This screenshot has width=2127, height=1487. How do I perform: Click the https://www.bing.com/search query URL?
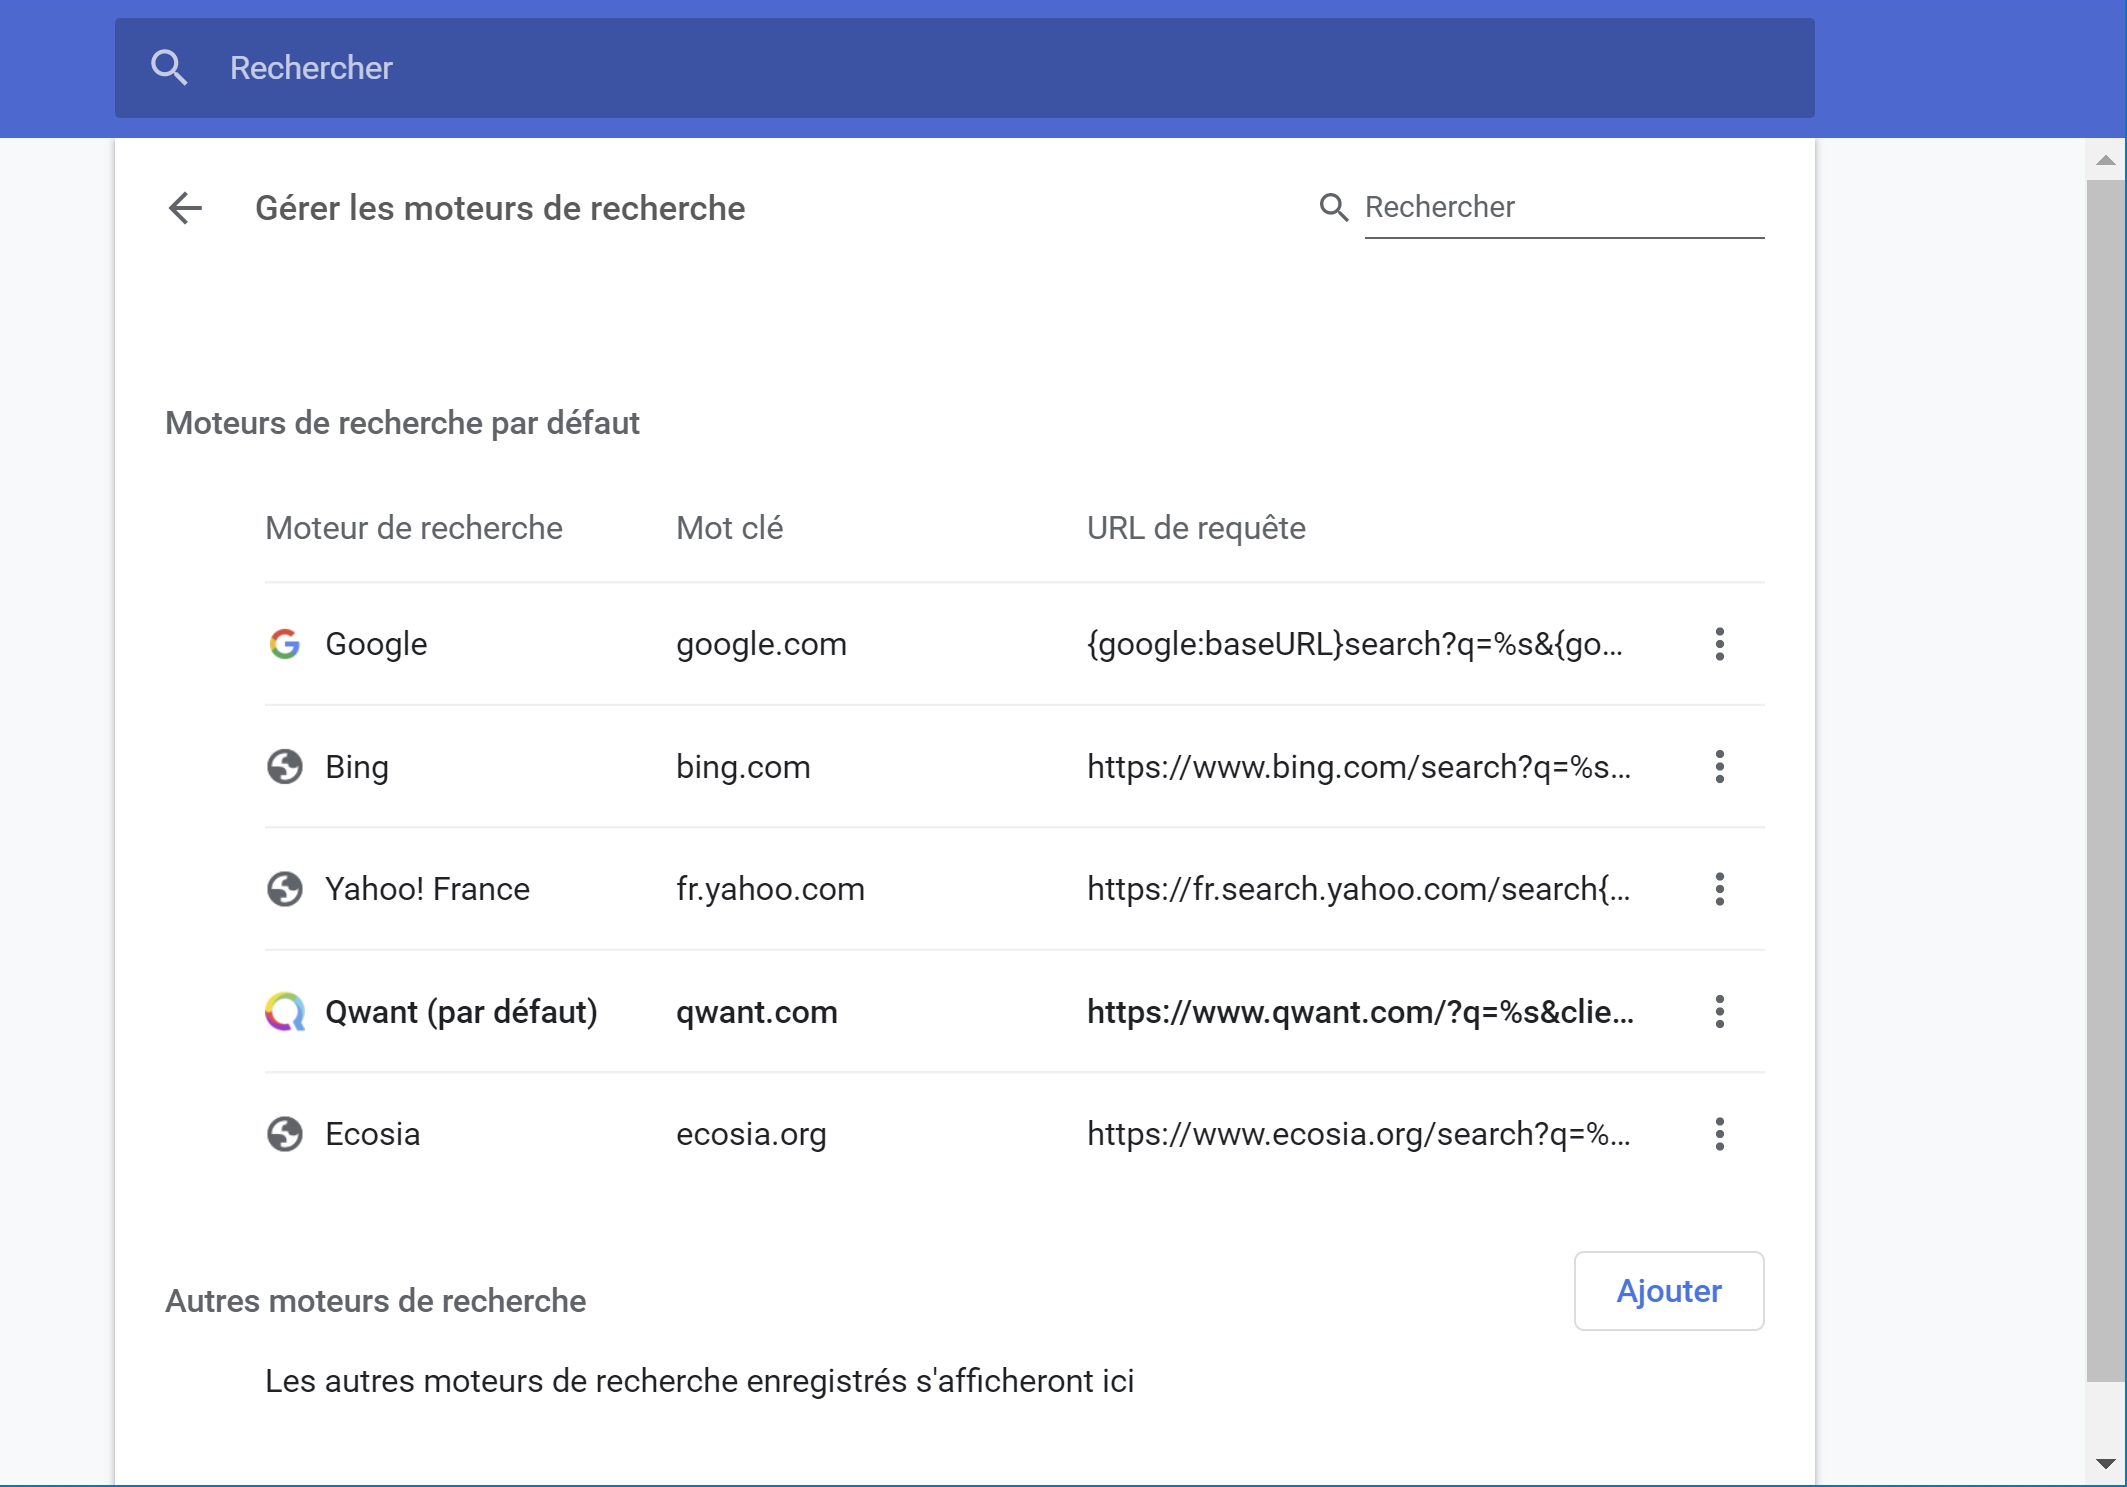1359,767
